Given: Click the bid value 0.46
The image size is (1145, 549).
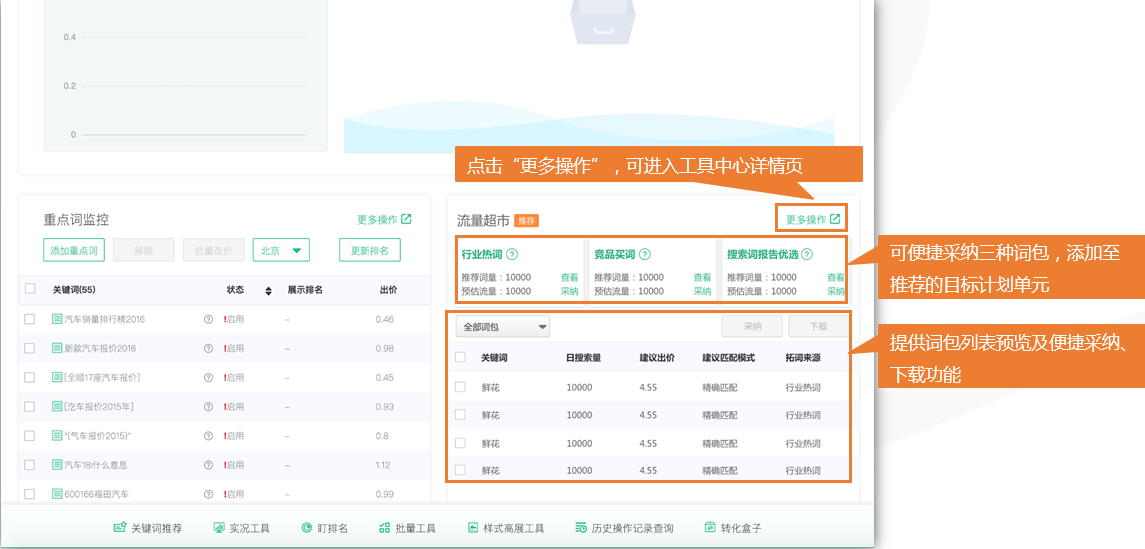Looking at the screenshot, I should (385, 319).
